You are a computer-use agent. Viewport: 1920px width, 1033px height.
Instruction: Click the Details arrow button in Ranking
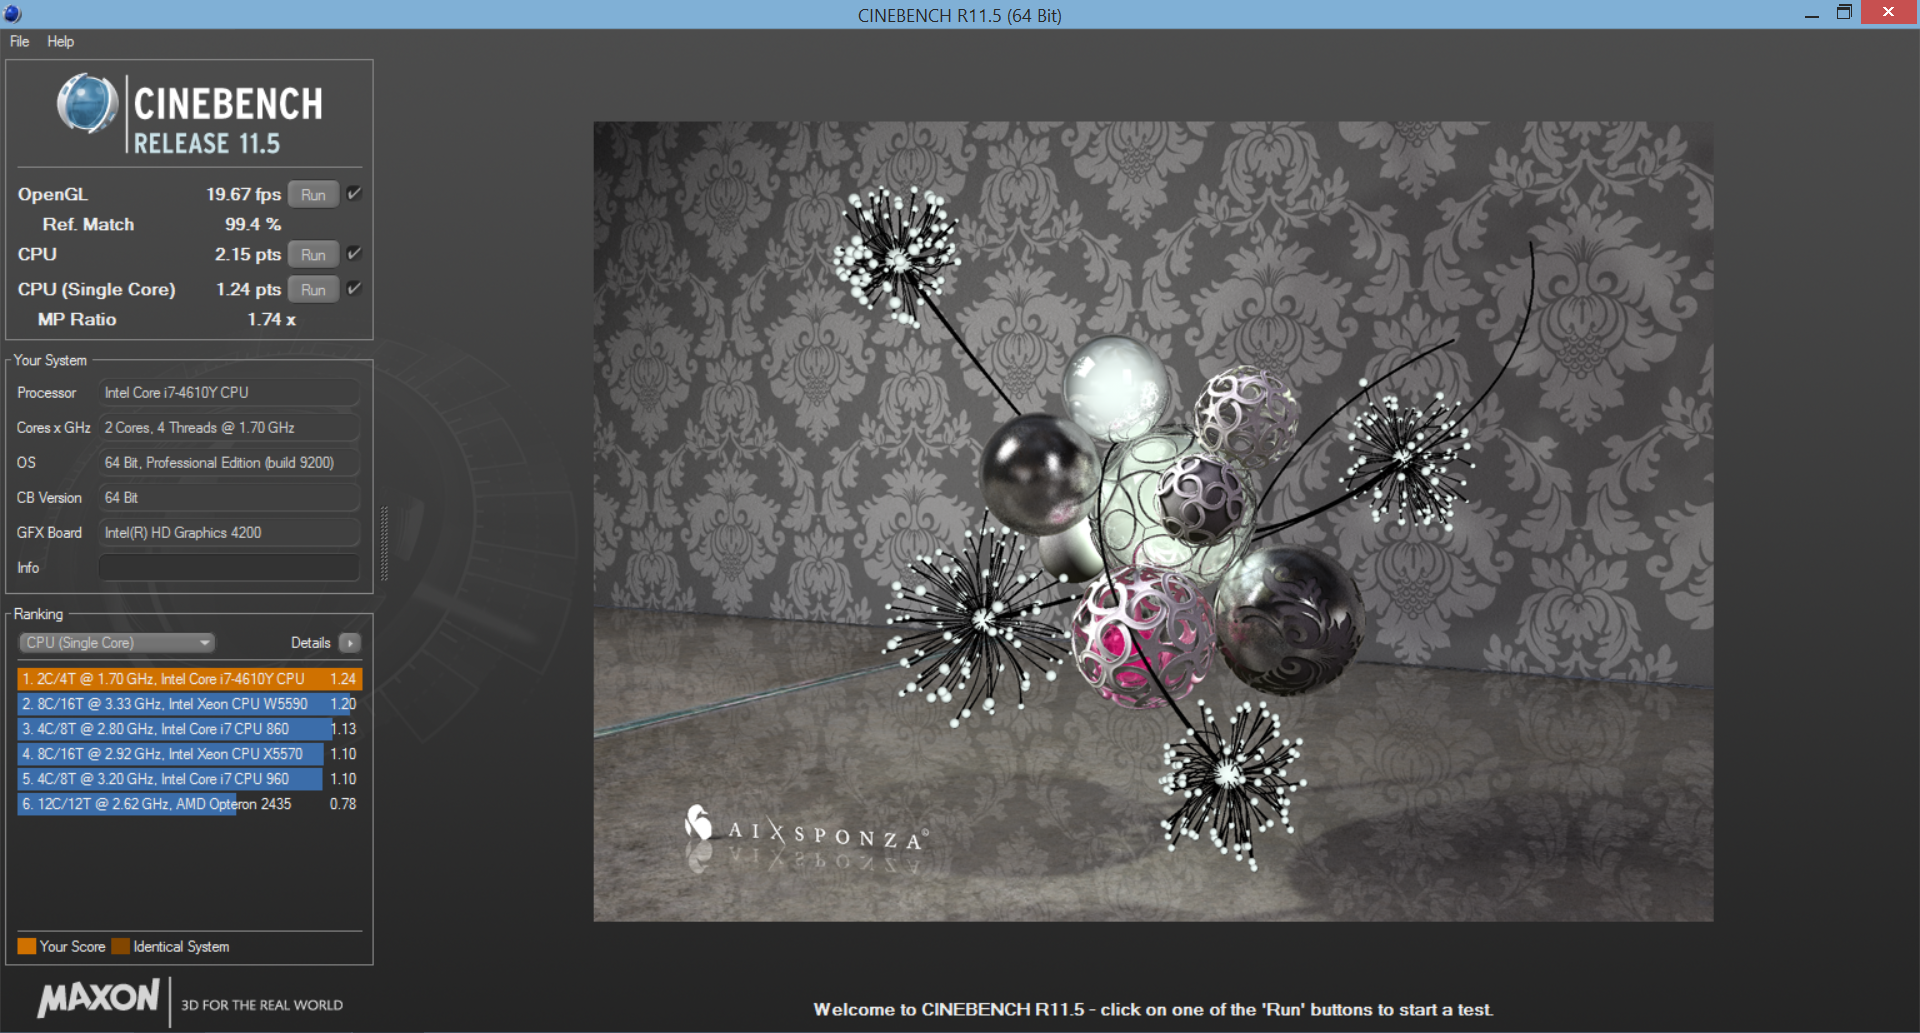click(x=350, y=643)
